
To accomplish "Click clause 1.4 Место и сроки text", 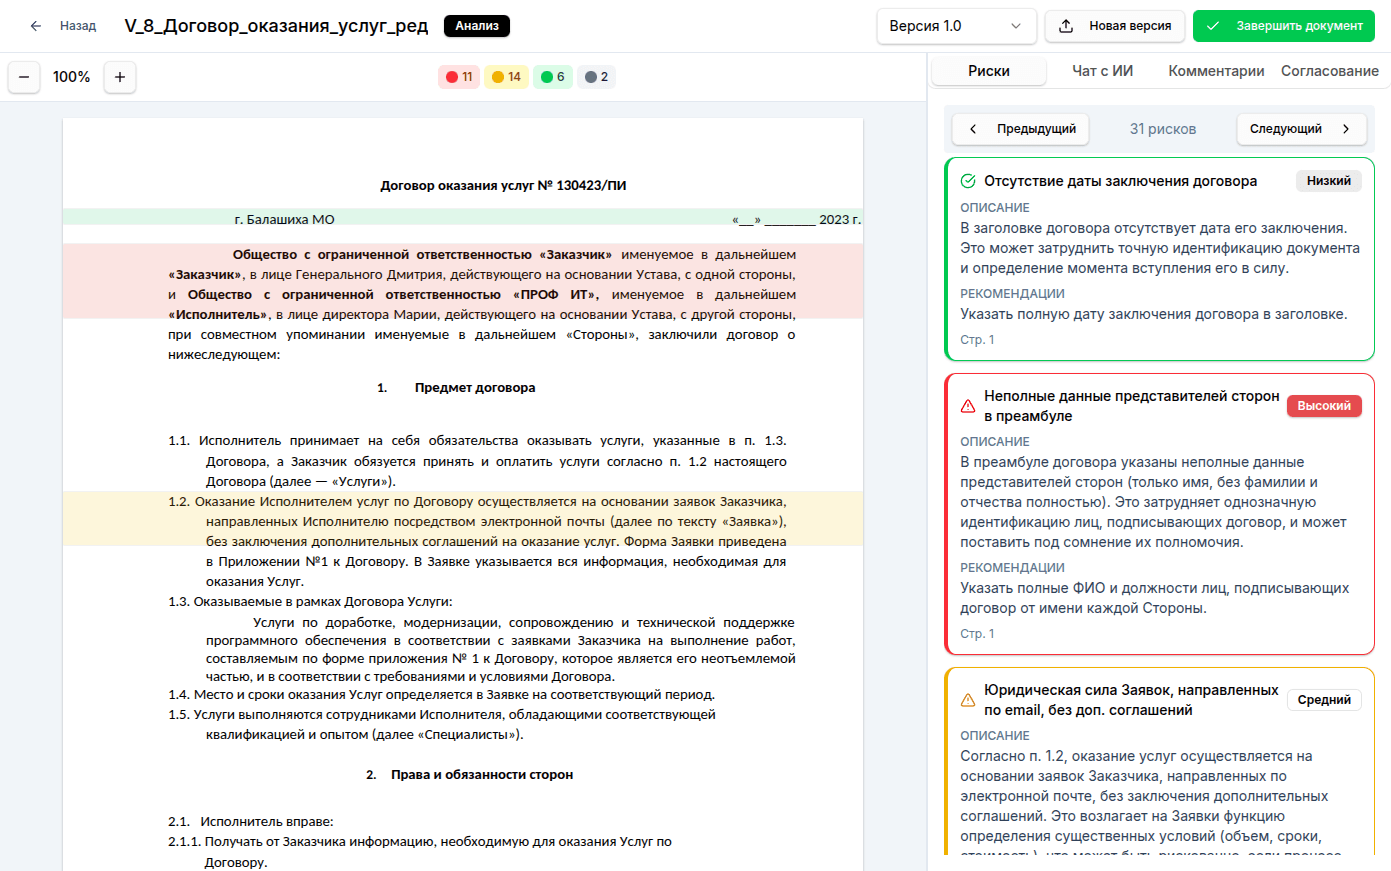I will click(441, 695).
